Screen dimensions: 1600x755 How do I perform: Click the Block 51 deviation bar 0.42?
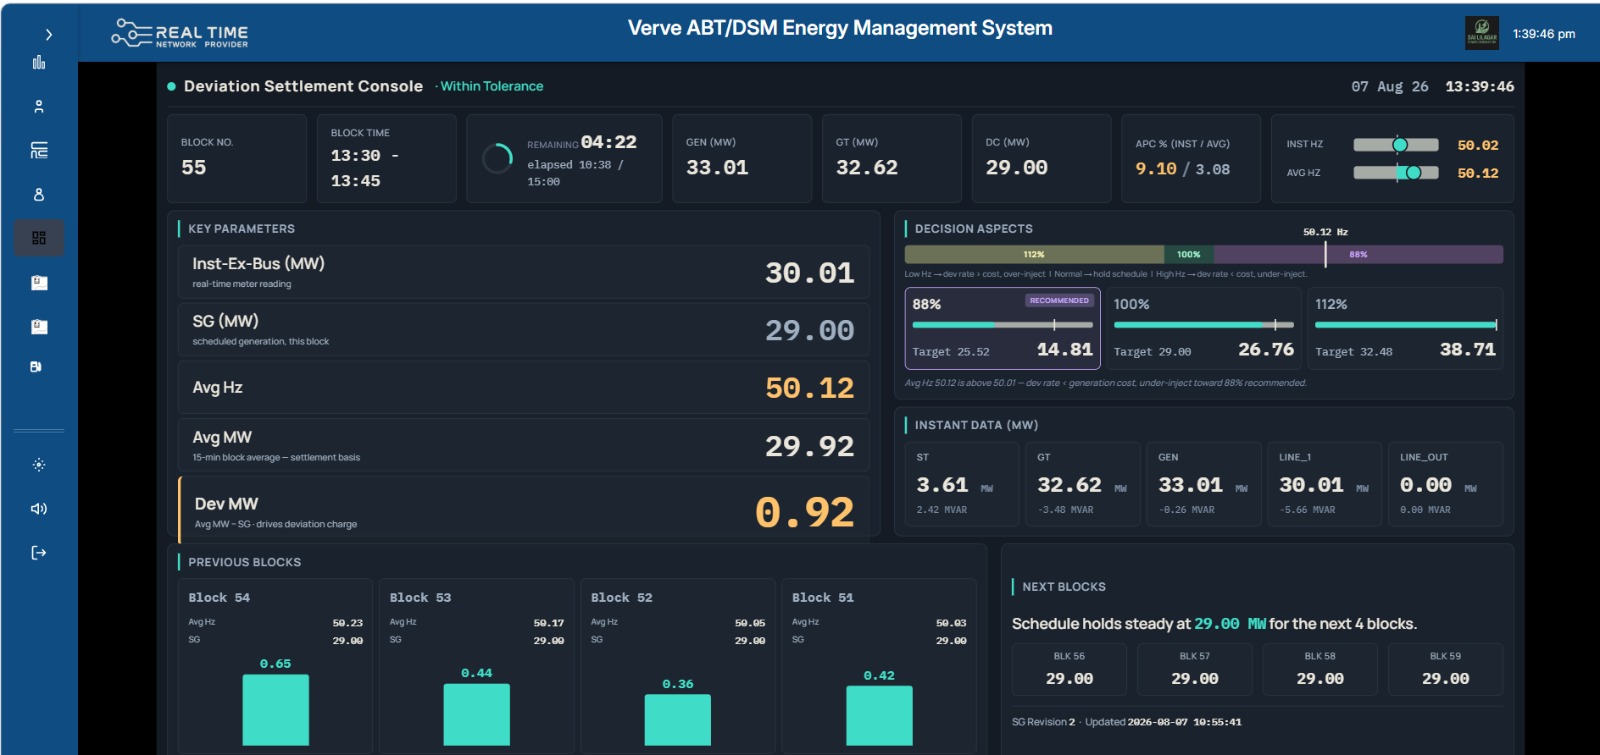point(879,716)
